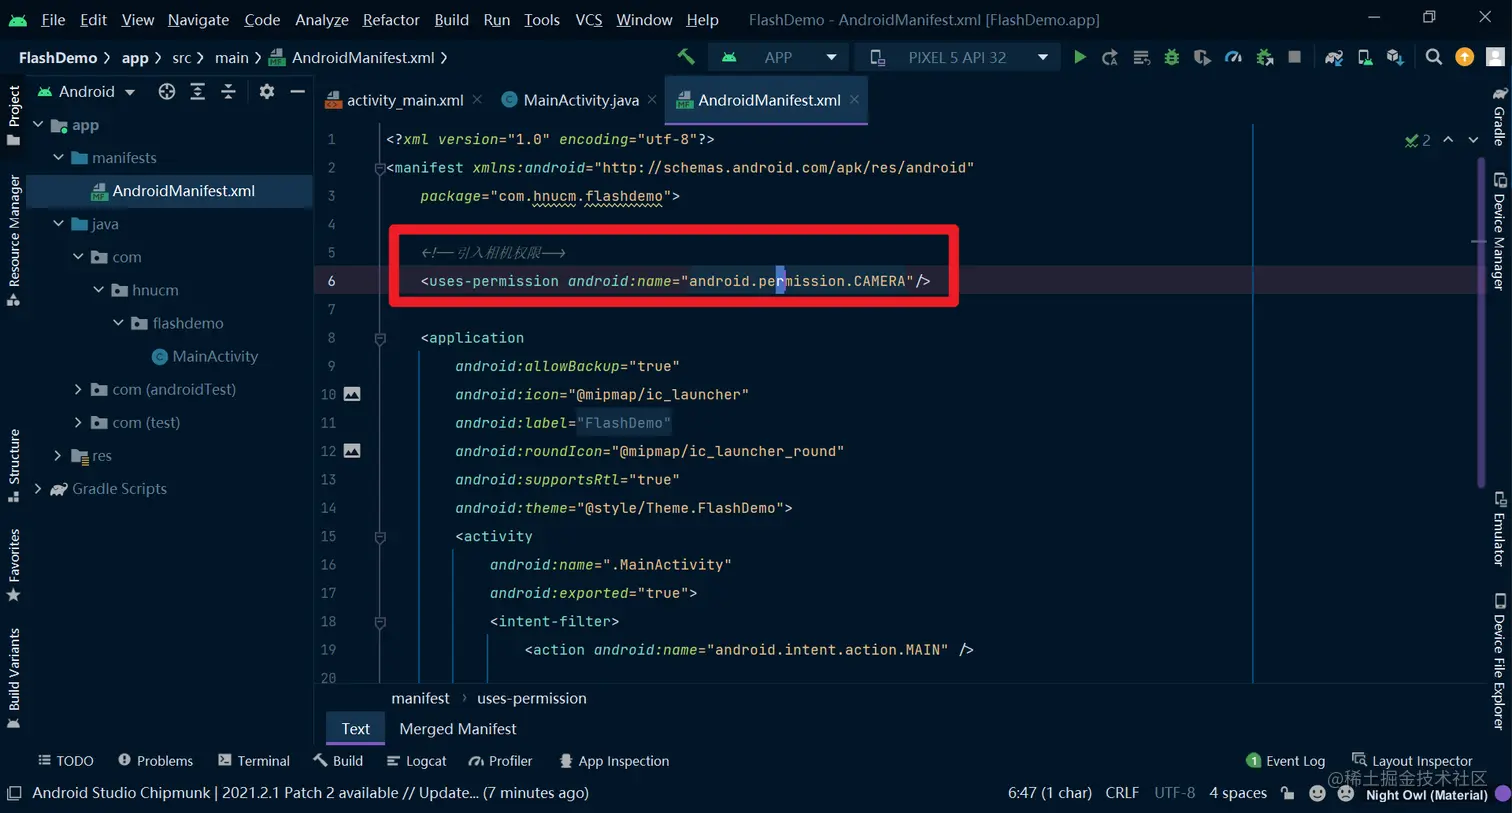Click the Sync Project with Gradle icon
The image size is (1512, 813).
(1334, 57)
